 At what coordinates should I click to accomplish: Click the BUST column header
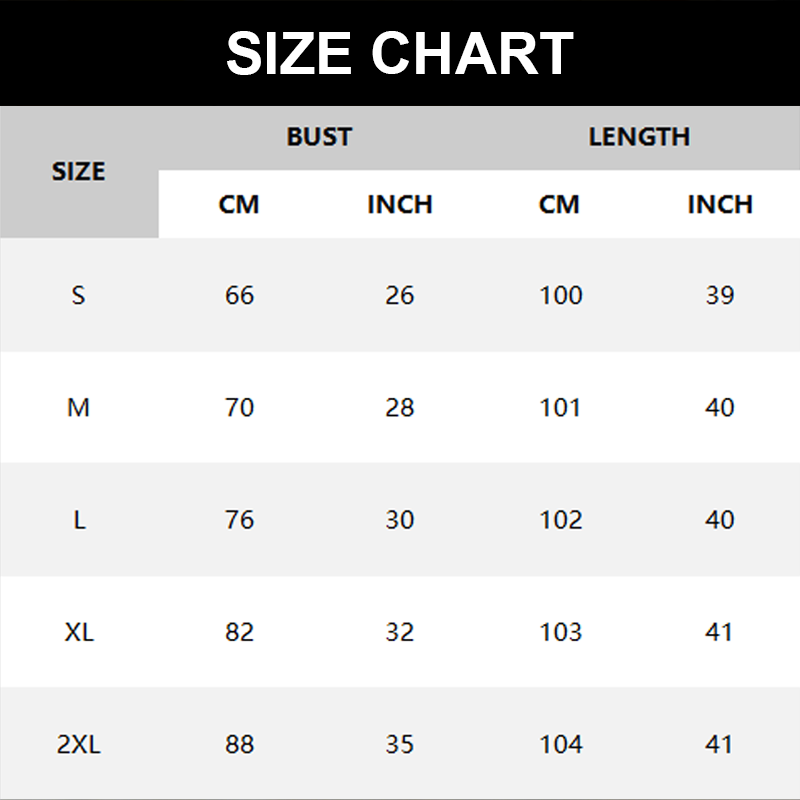click(319, 137)
